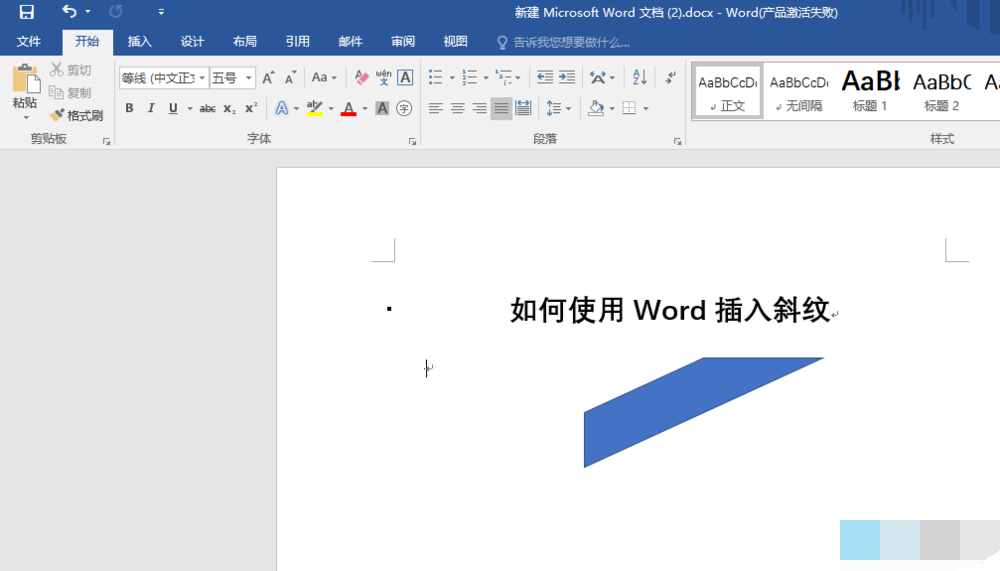This screenshot has width=1000, height=571.
Task: Toggle strikethrough text formatting
Action: click(x=207, y=108)
